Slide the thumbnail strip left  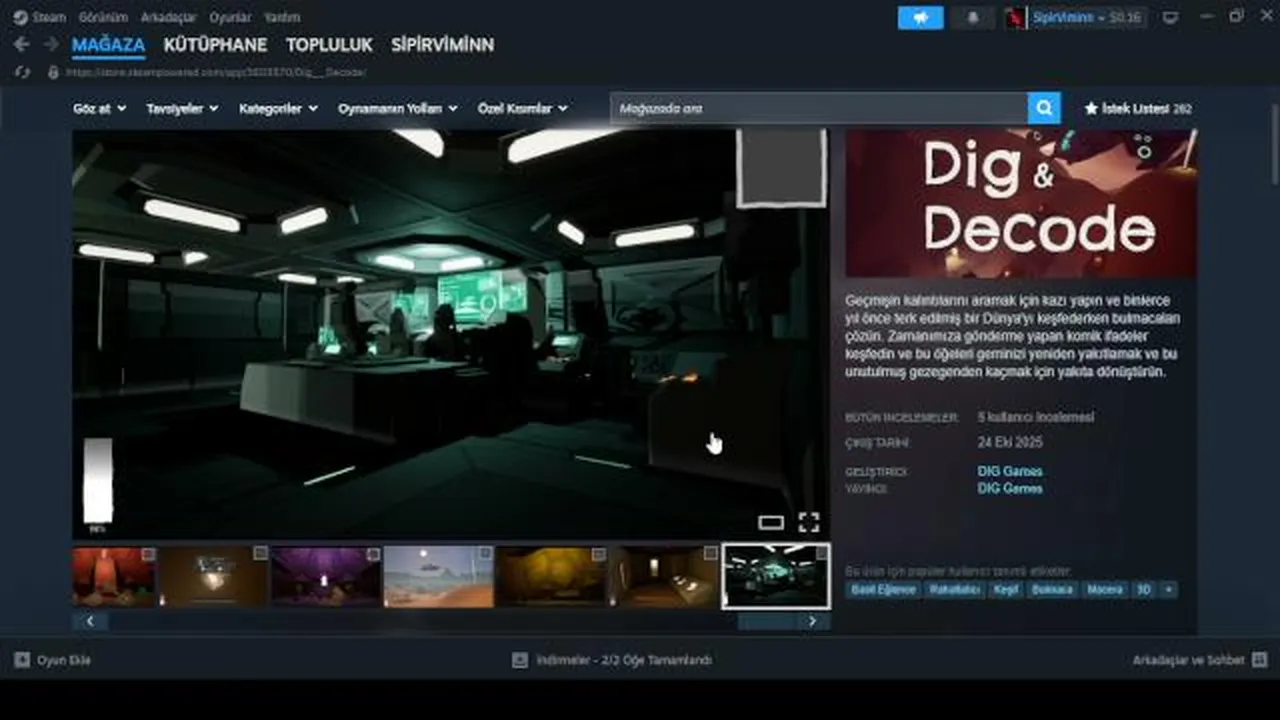click(90, 621)
